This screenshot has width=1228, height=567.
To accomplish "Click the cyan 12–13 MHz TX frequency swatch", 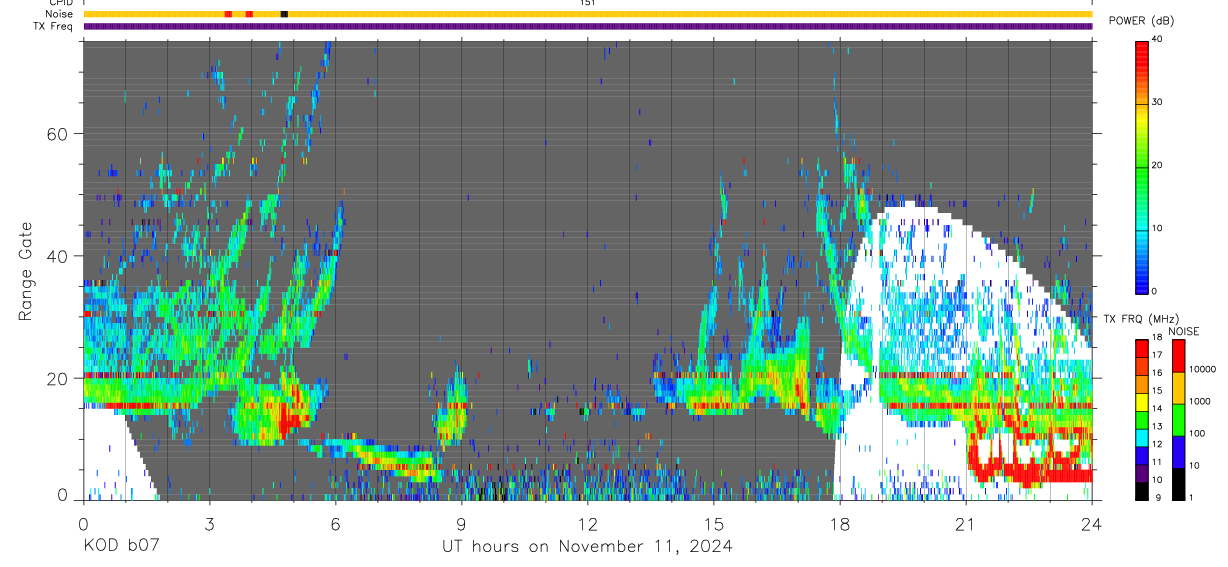I will click(x=1142, y=437).
